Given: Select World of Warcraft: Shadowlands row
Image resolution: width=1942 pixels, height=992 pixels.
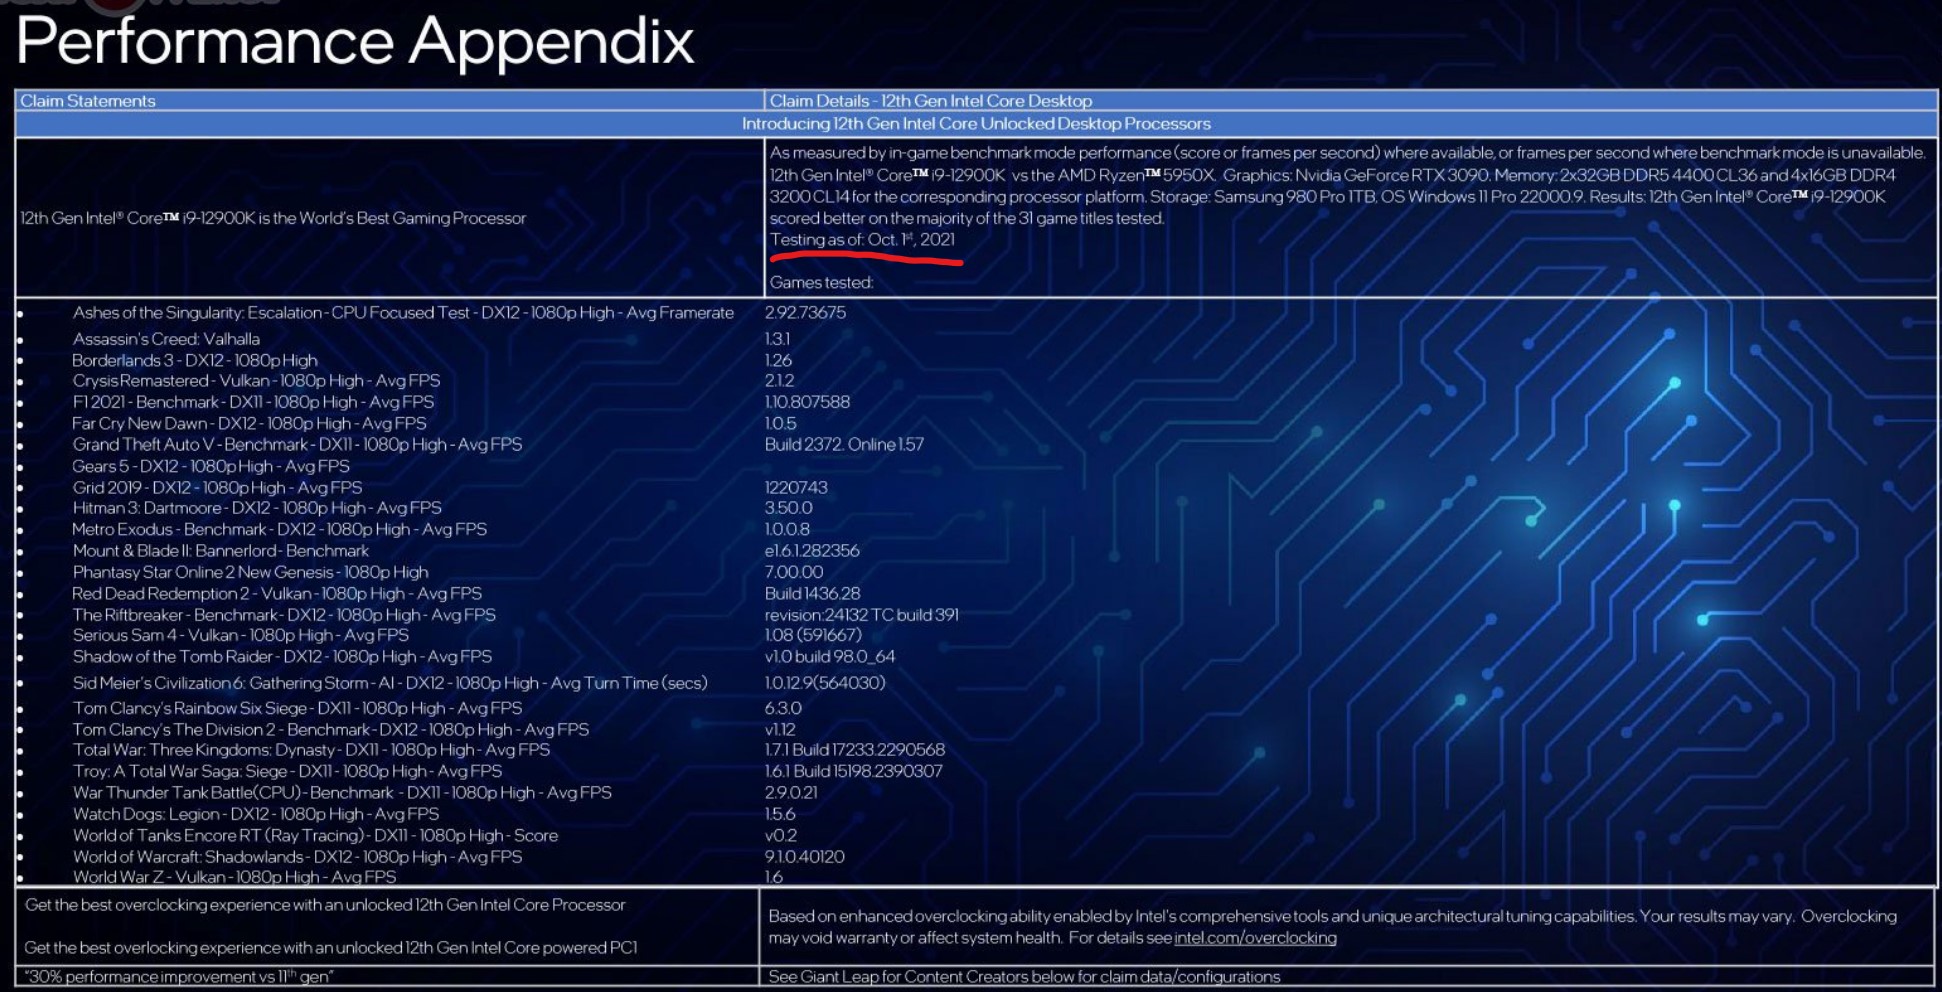Looking at the screenshot, I should (297, 857).
